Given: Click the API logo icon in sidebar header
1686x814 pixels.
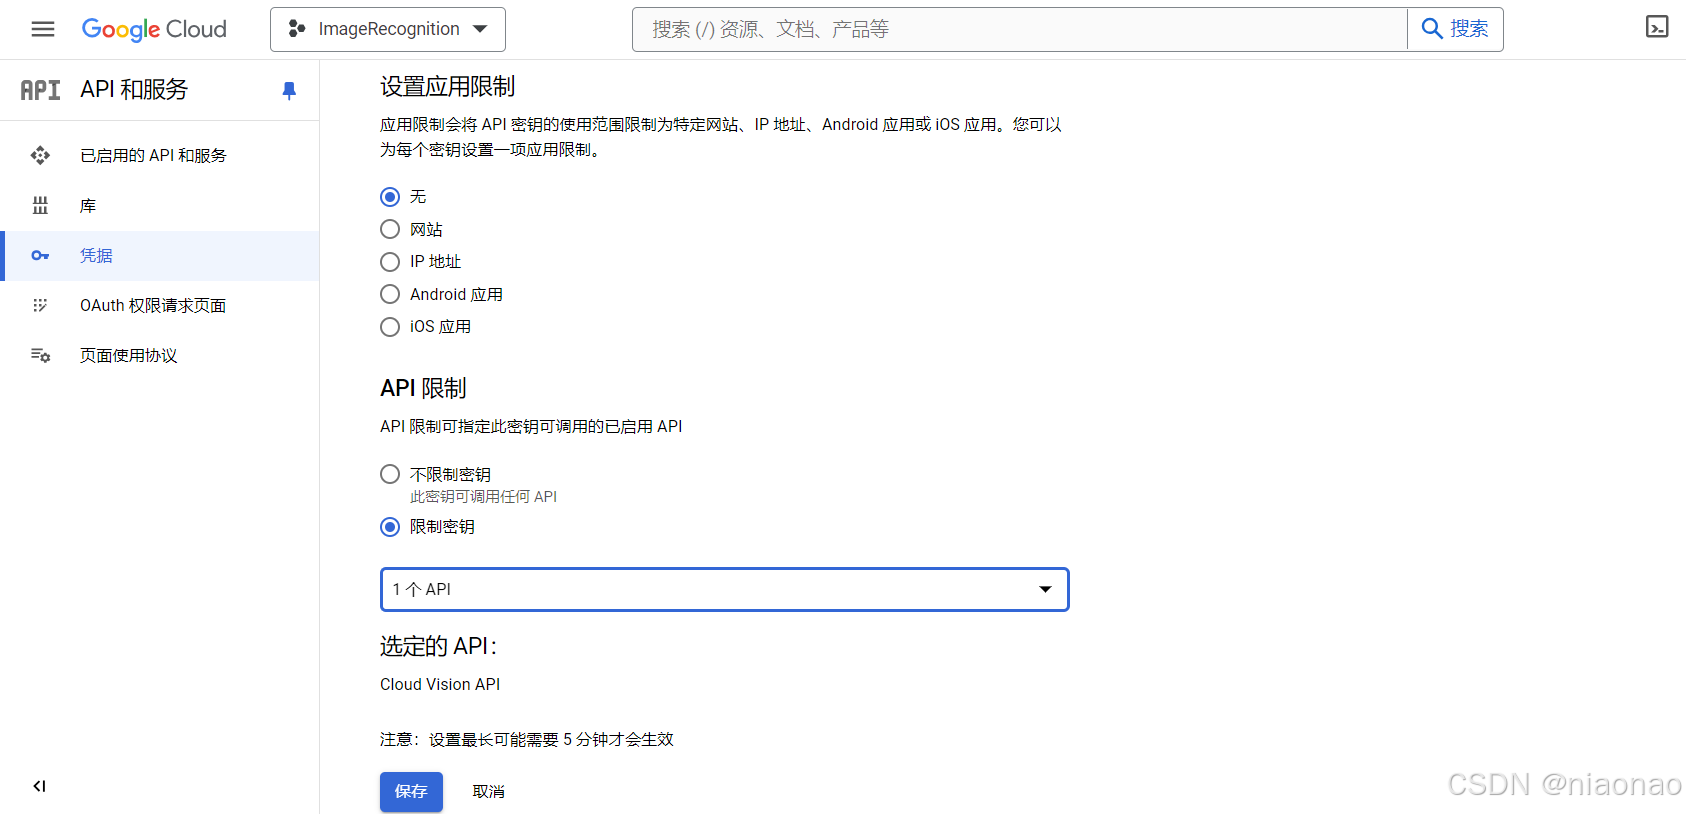Looking at the screenshot, I should (40, 90).
